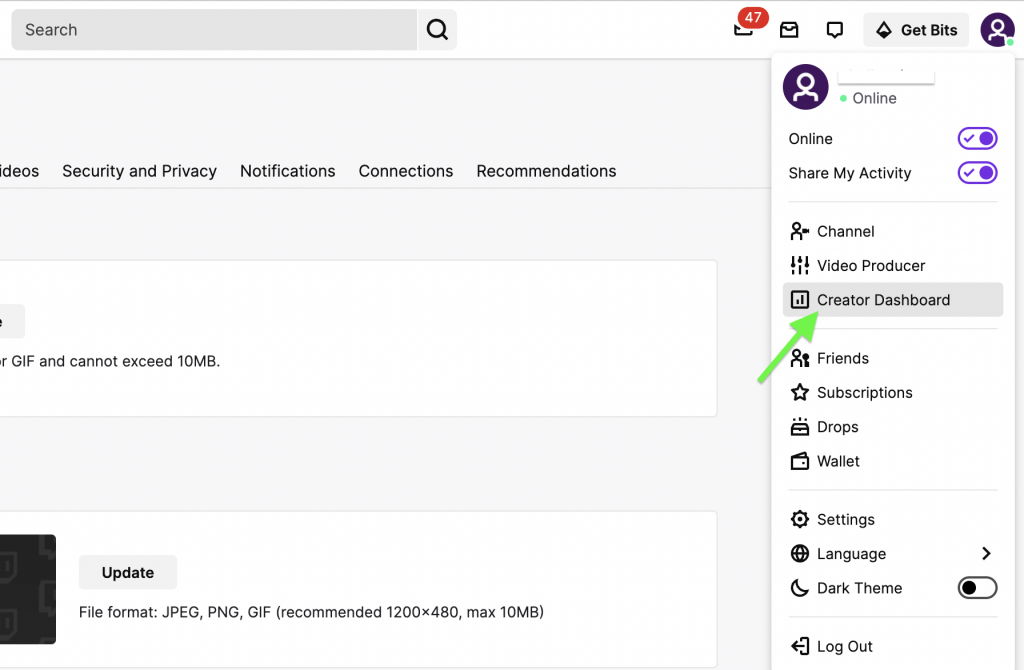The height and width of the screenshot is (670, 1024).
Task: Select Log Out menu item
Action: 893,646
